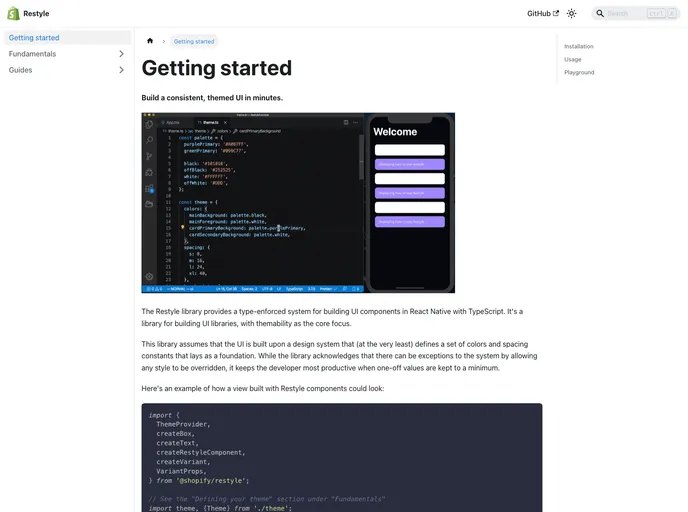Screen dimensions: 688x512
Task: Click the 'Build a consistent, themed UI in minutes.' text
Action: click(x=212, y=98)
